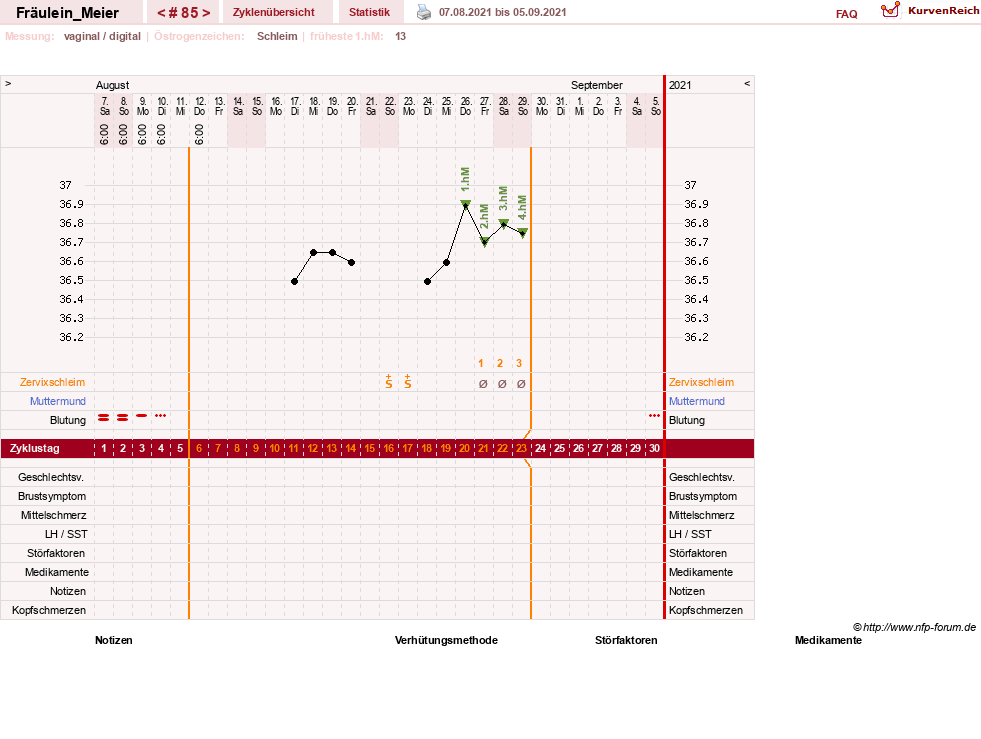
Task: Select the 2.hM temperature marker
Action: pyautogui.click(x=484, y=242)
